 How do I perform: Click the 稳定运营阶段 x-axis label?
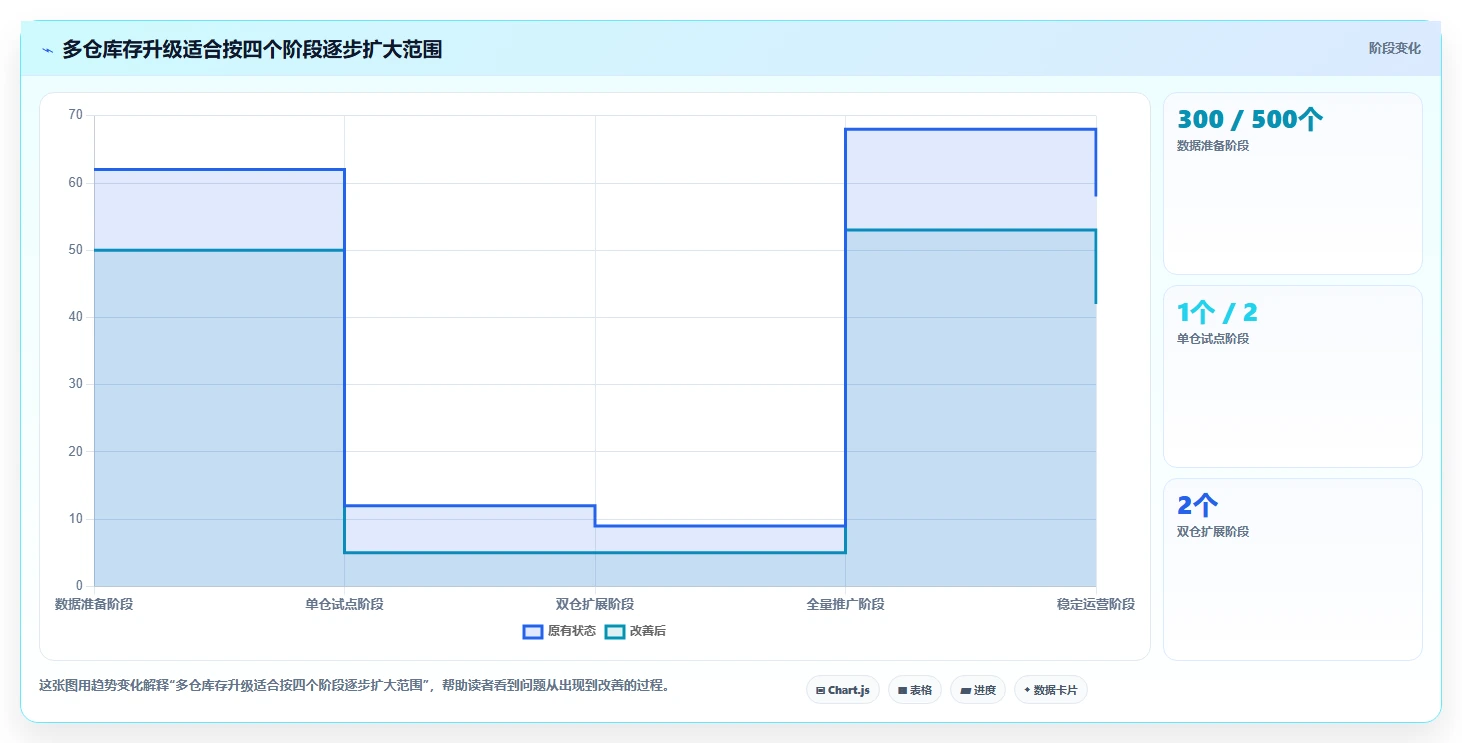tap(1096, 604)
